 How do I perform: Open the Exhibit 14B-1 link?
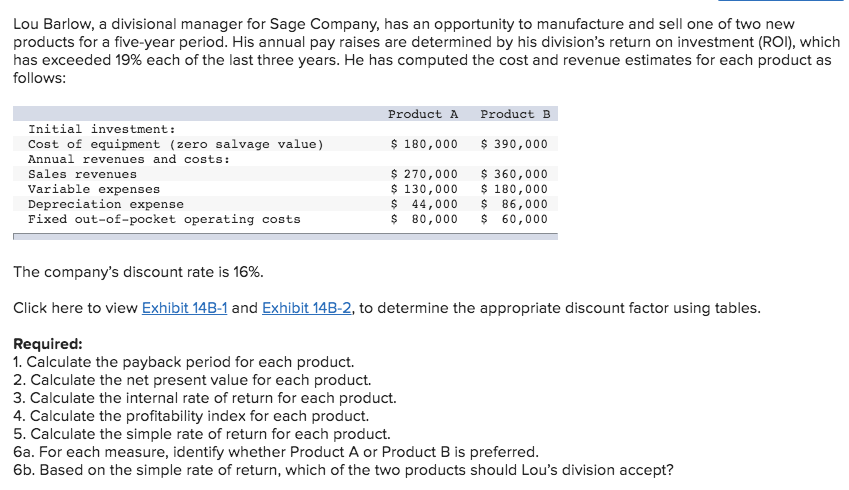pyautogui.click(x=184, y=308)
